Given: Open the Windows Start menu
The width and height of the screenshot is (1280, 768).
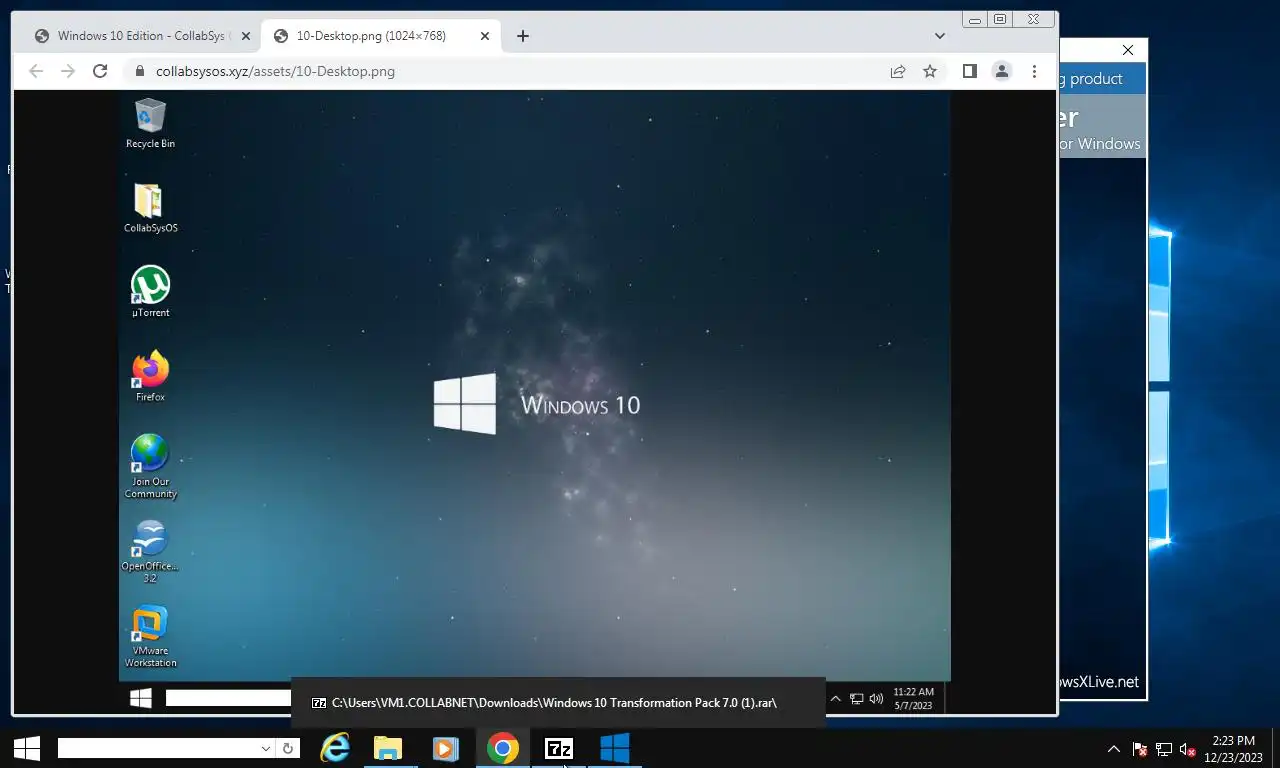Looking at the screenshot, I should (x=27, y=748).
